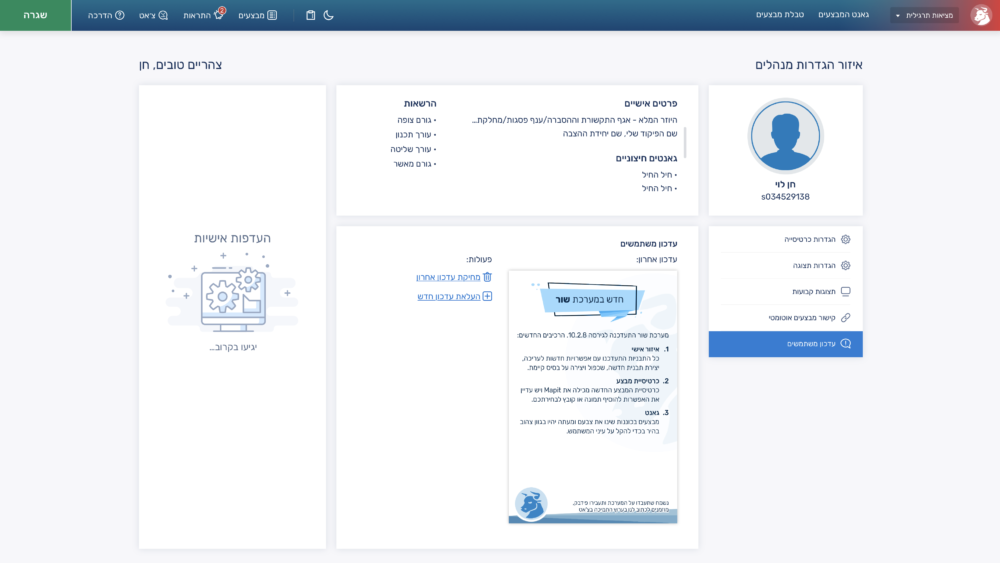
Task: Open the צ'אט chat icon
Action: (154, 15)
